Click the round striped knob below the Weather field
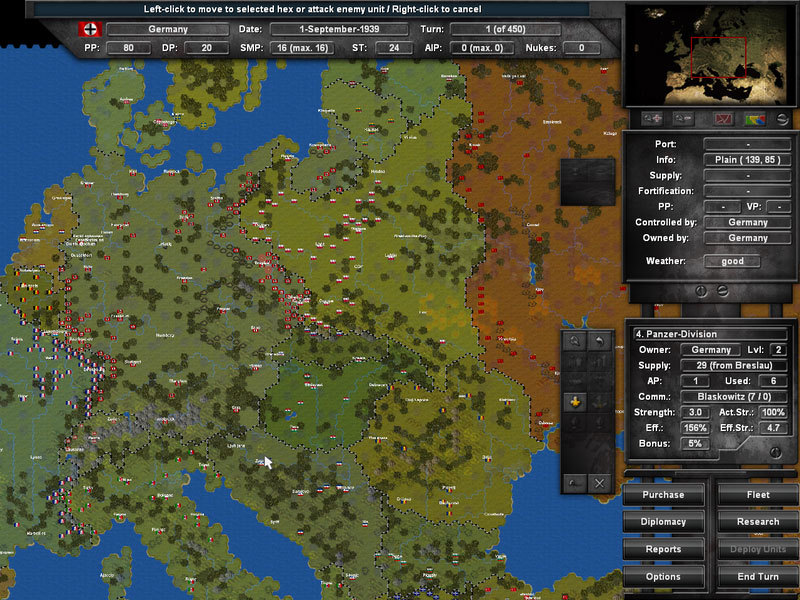 [x=722, y=291]
